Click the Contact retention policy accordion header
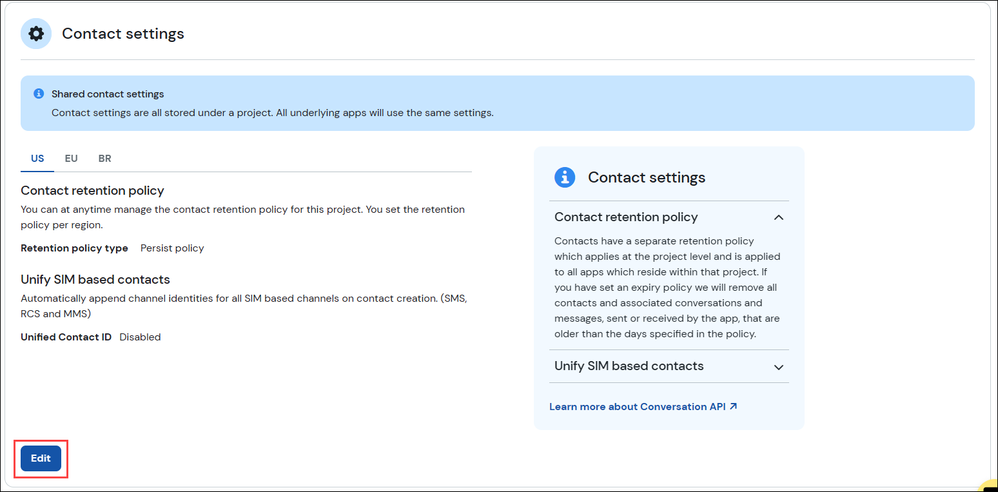Image resolution: width=998 pixels, height=492 pixels. tap(669, 217)
